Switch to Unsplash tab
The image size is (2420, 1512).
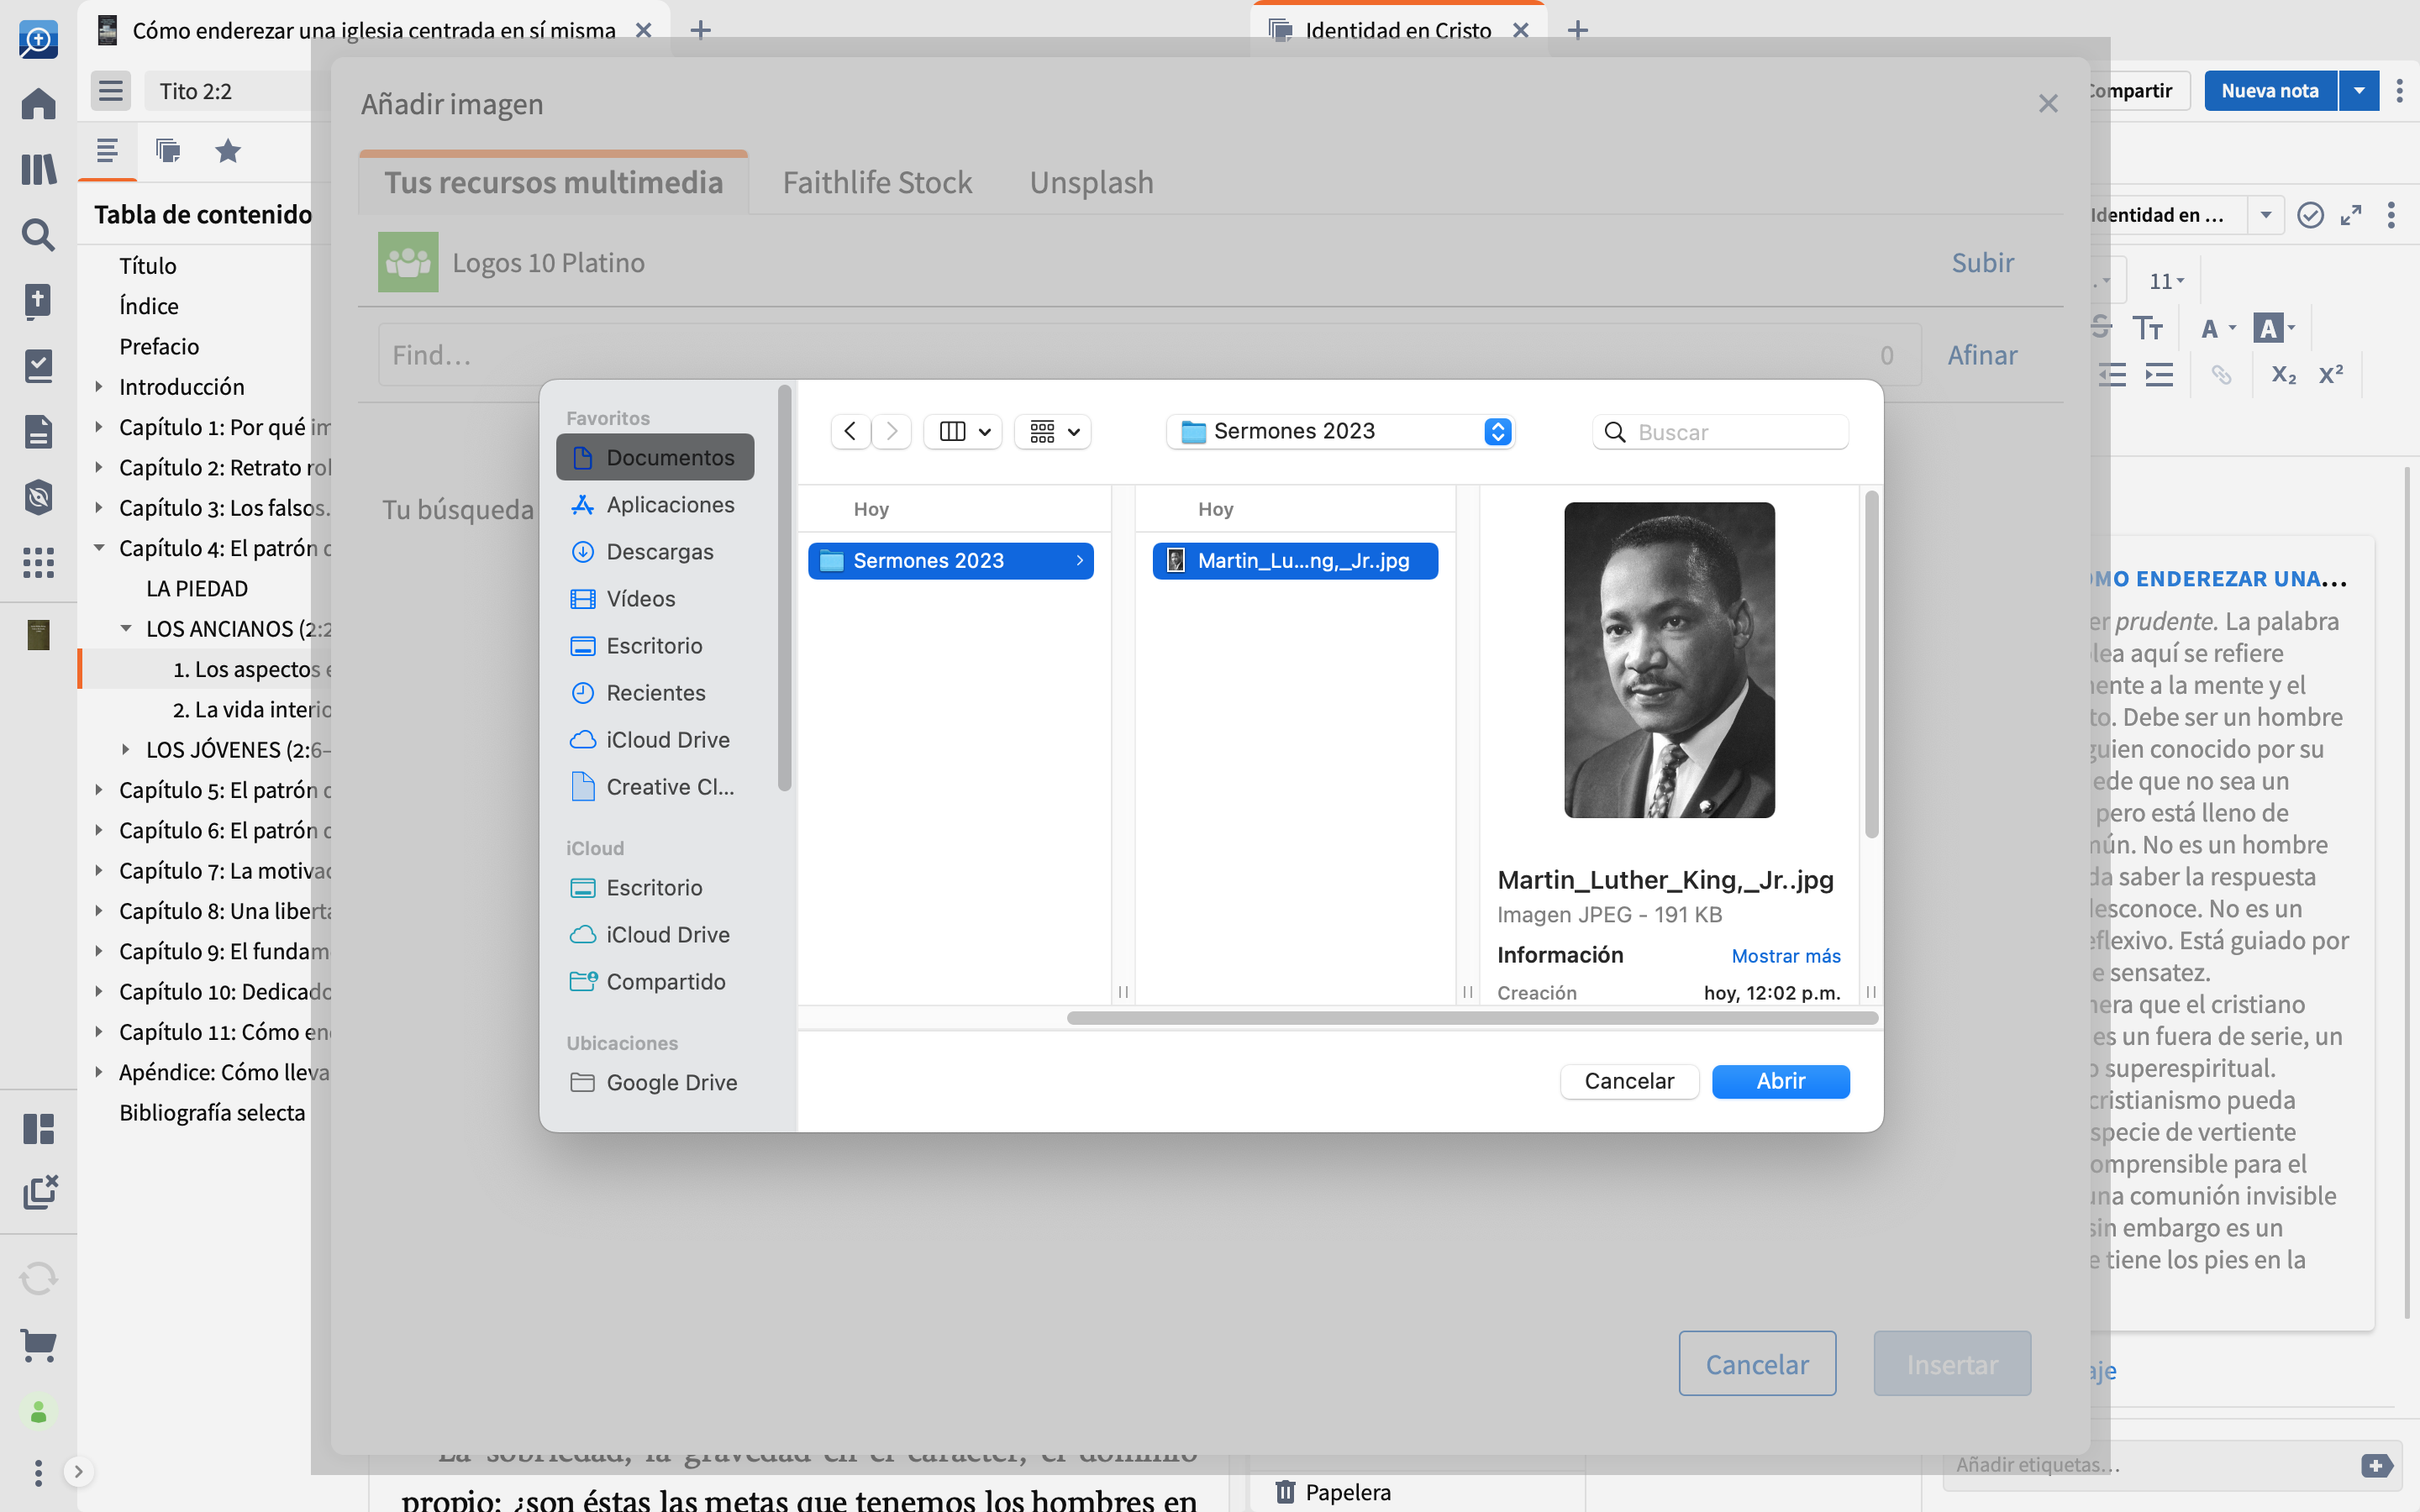[x=1091, y=182]
